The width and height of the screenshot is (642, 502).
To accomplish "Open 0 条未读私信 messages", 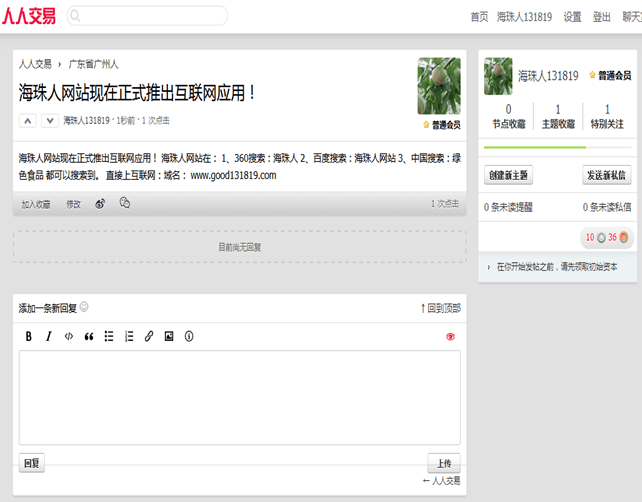I will [x=607, y=207].
